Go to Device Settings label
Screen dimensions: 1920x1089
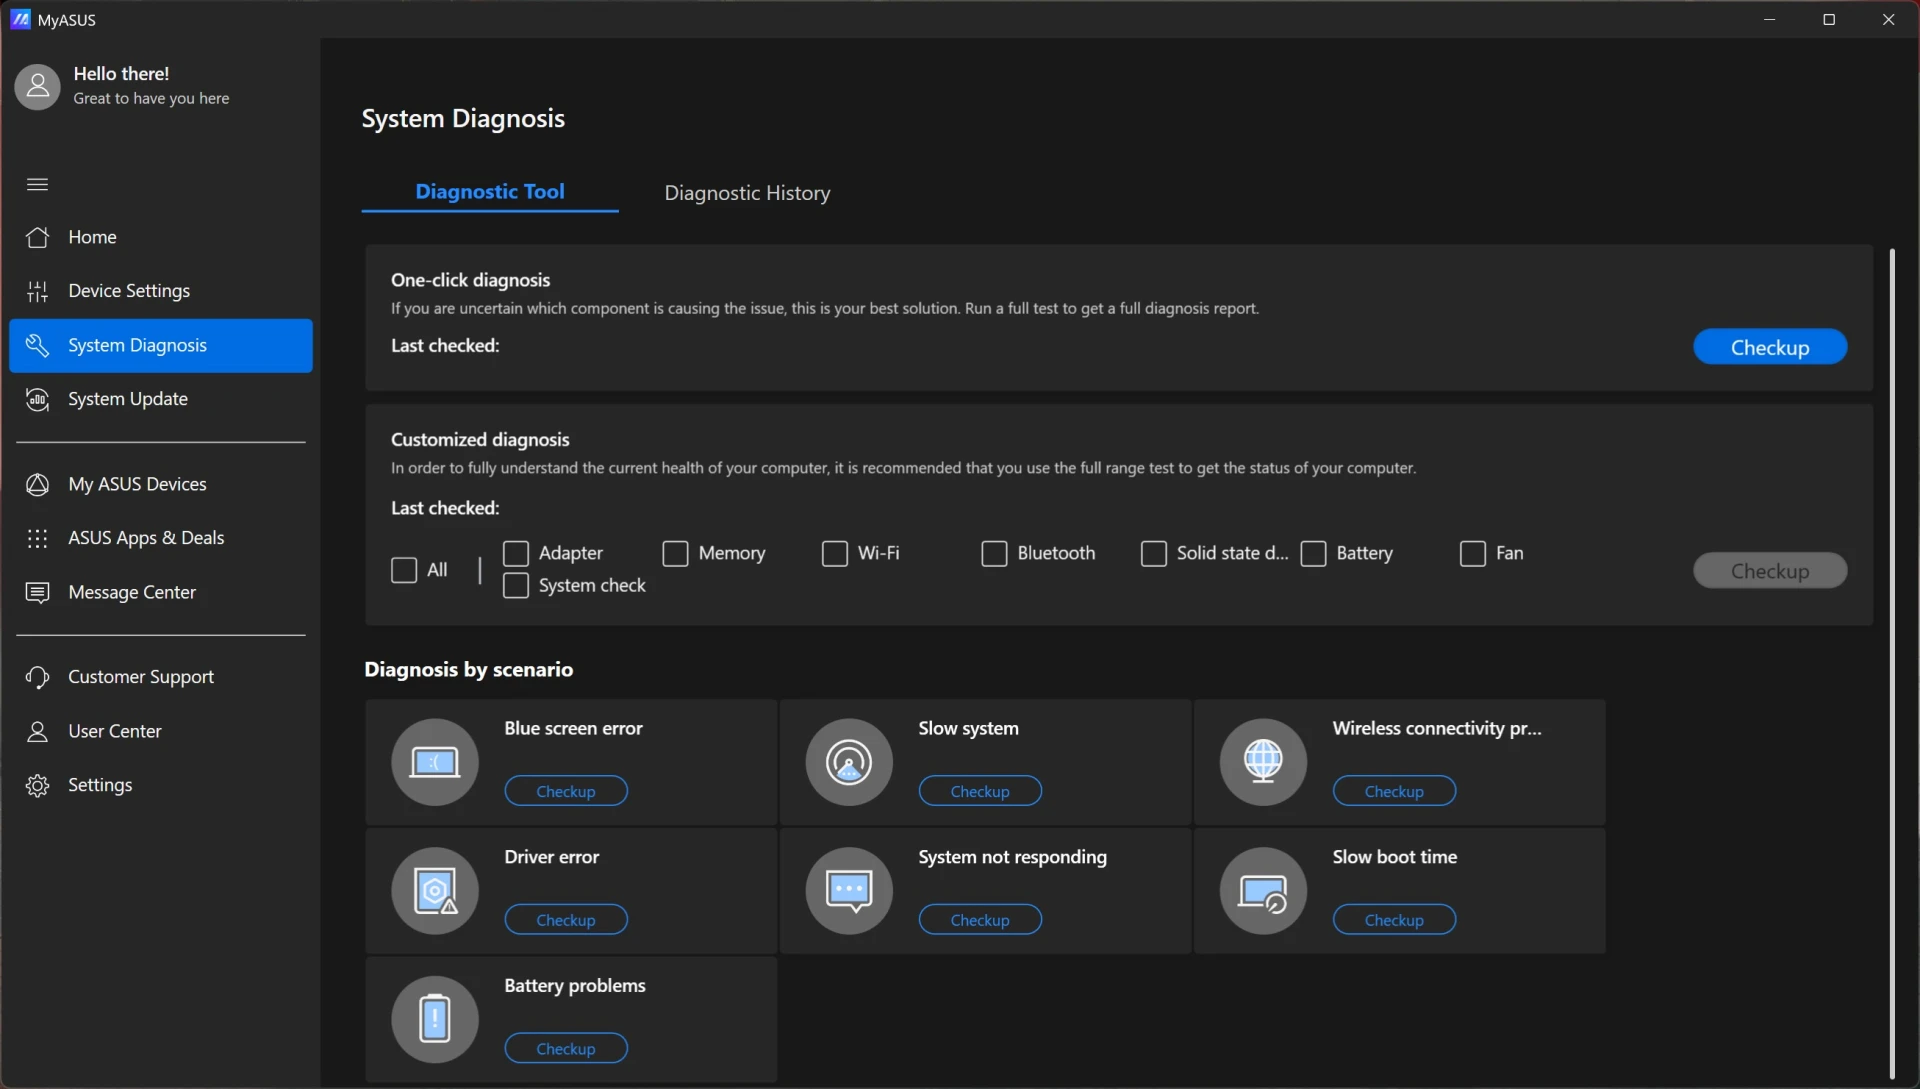(129, 291)
